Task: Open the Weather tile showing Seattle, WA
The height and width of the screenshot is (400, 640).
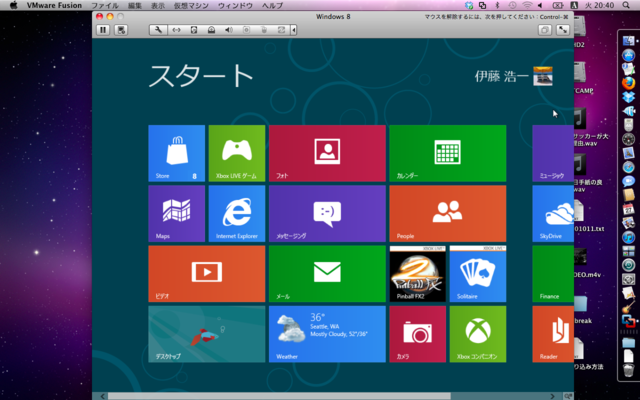Action: (x=327, y=334)
